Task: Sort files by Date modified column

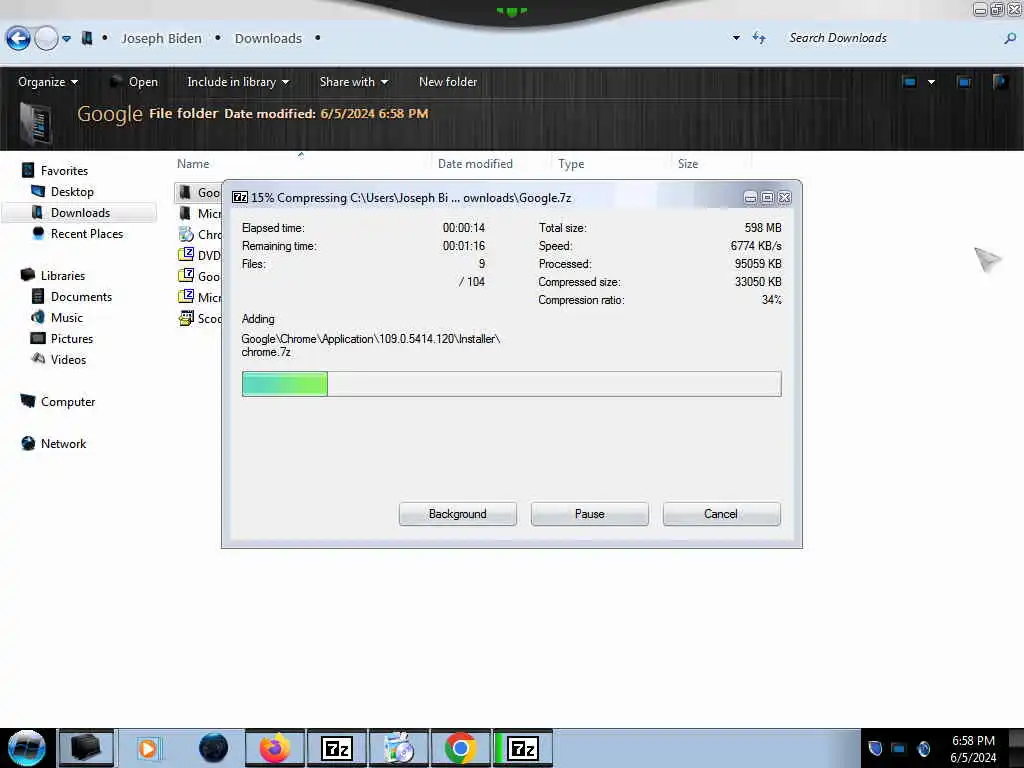Action: pyautogui.click(x=475, y=164)
